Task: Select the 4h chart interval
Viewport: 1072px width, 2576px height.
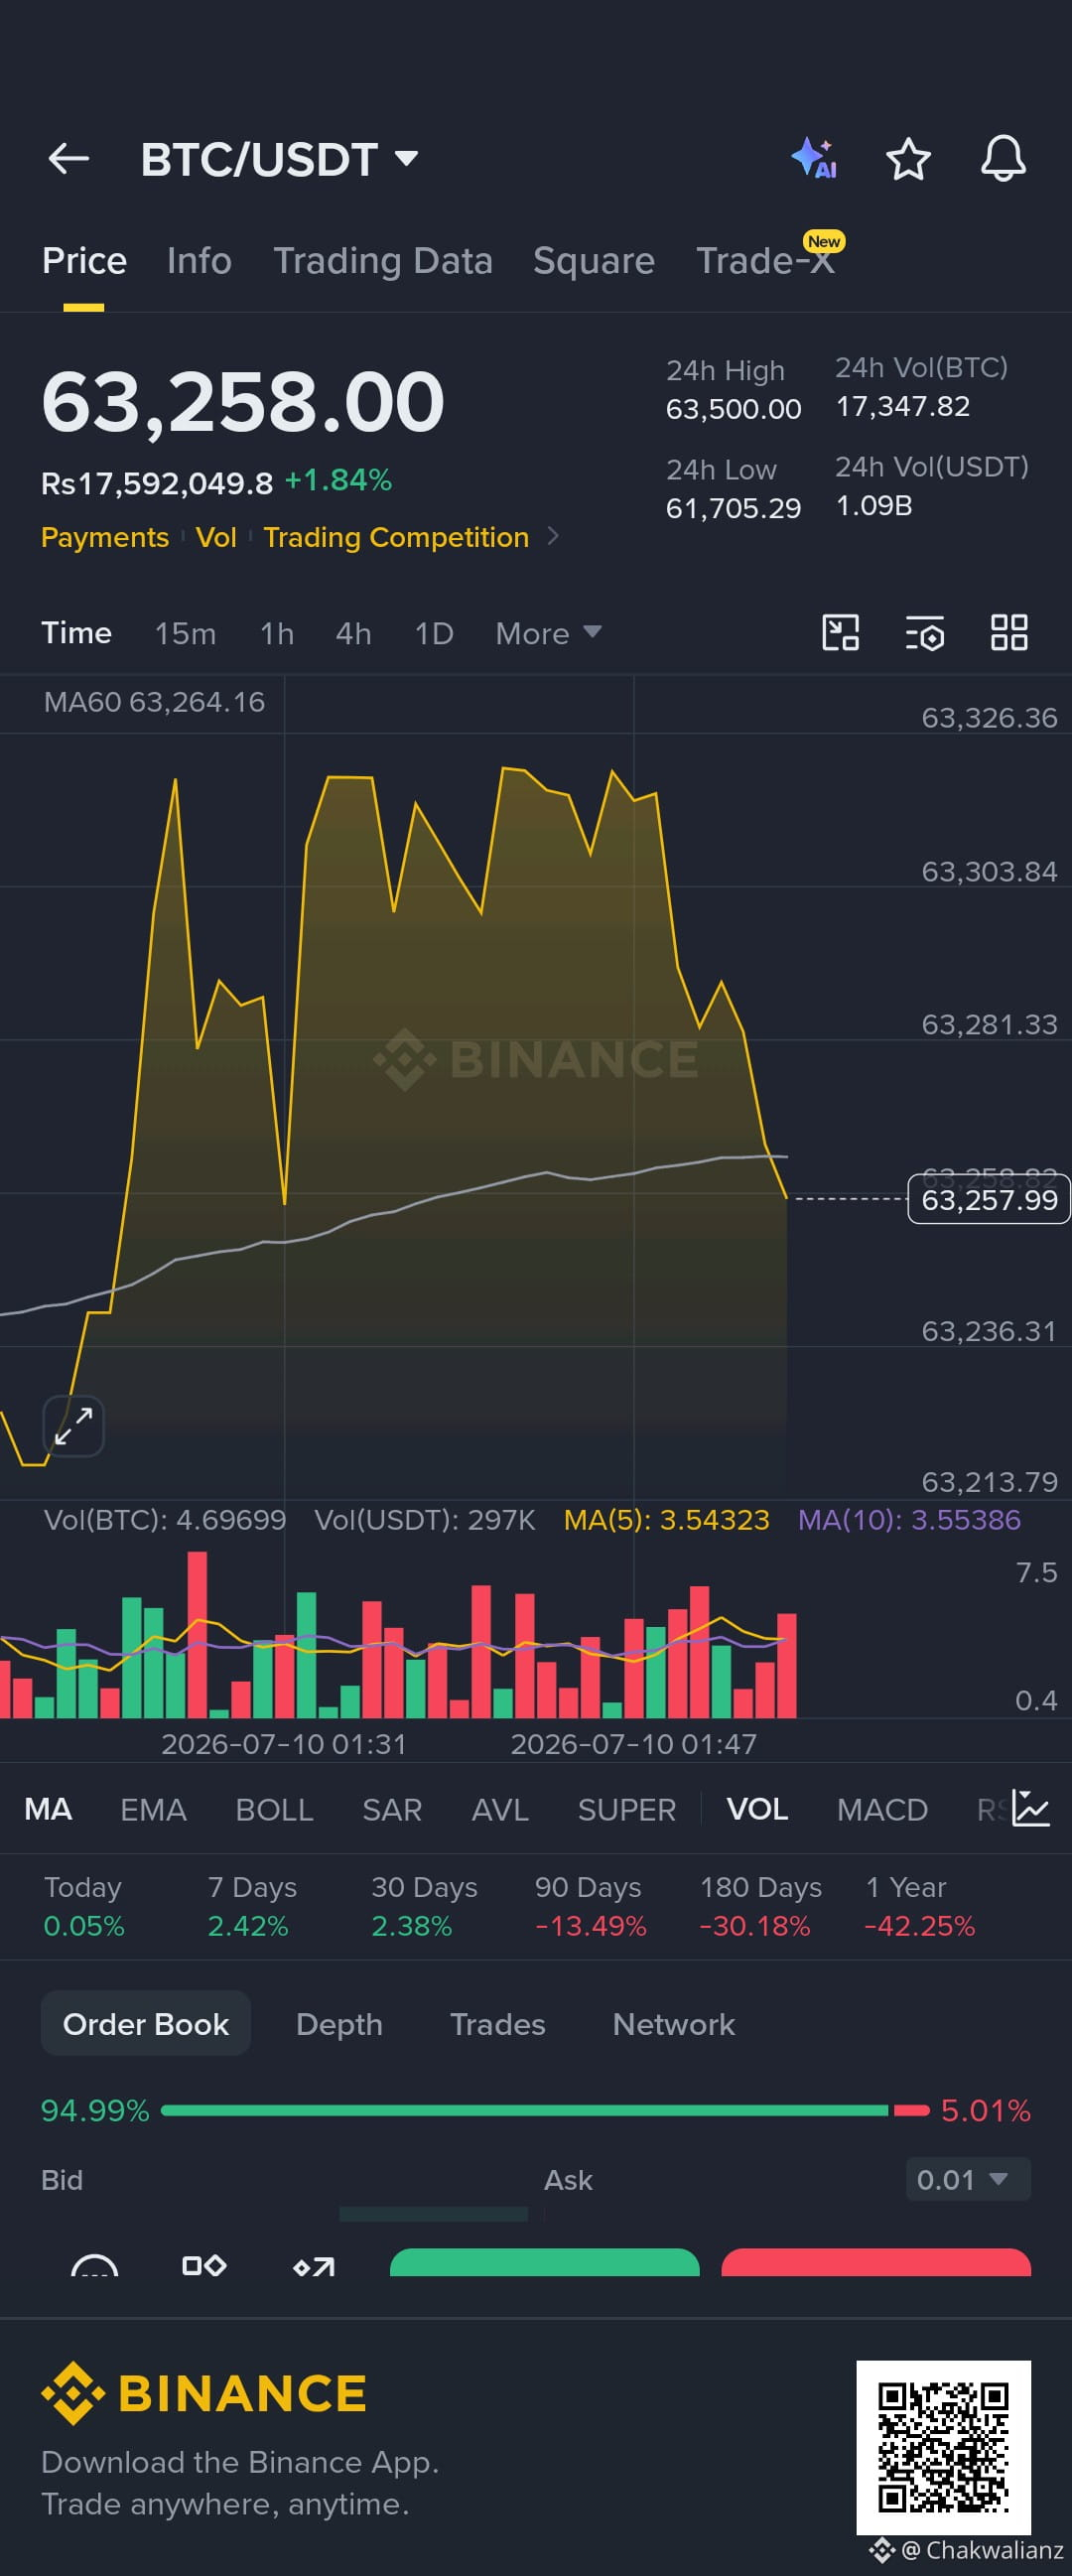Action: pyautogui.click(x=354, y=633)
